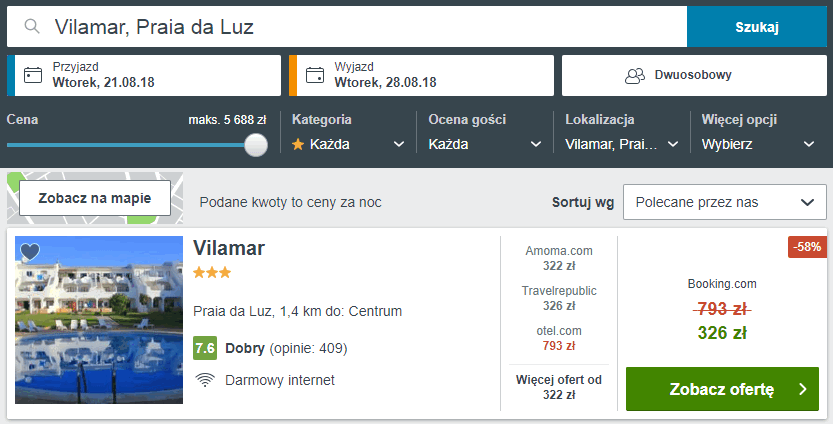Click the Zobacz ofertę button
This screenshot has height=424, width=833.
click(x=721, y=389)
